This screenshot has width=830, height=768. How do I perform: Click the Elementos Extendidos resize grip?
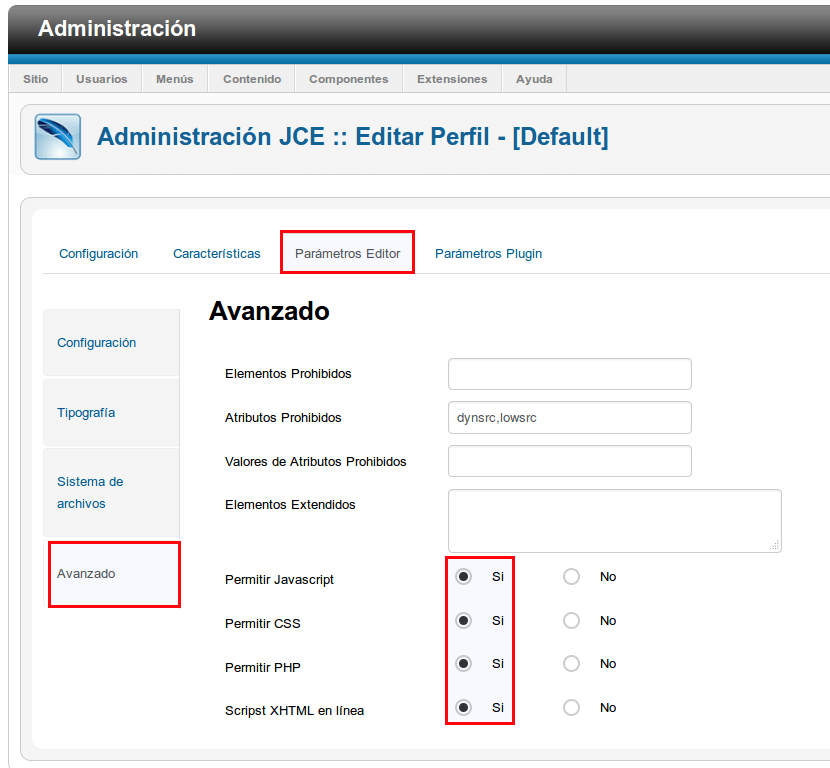point(775,546)
